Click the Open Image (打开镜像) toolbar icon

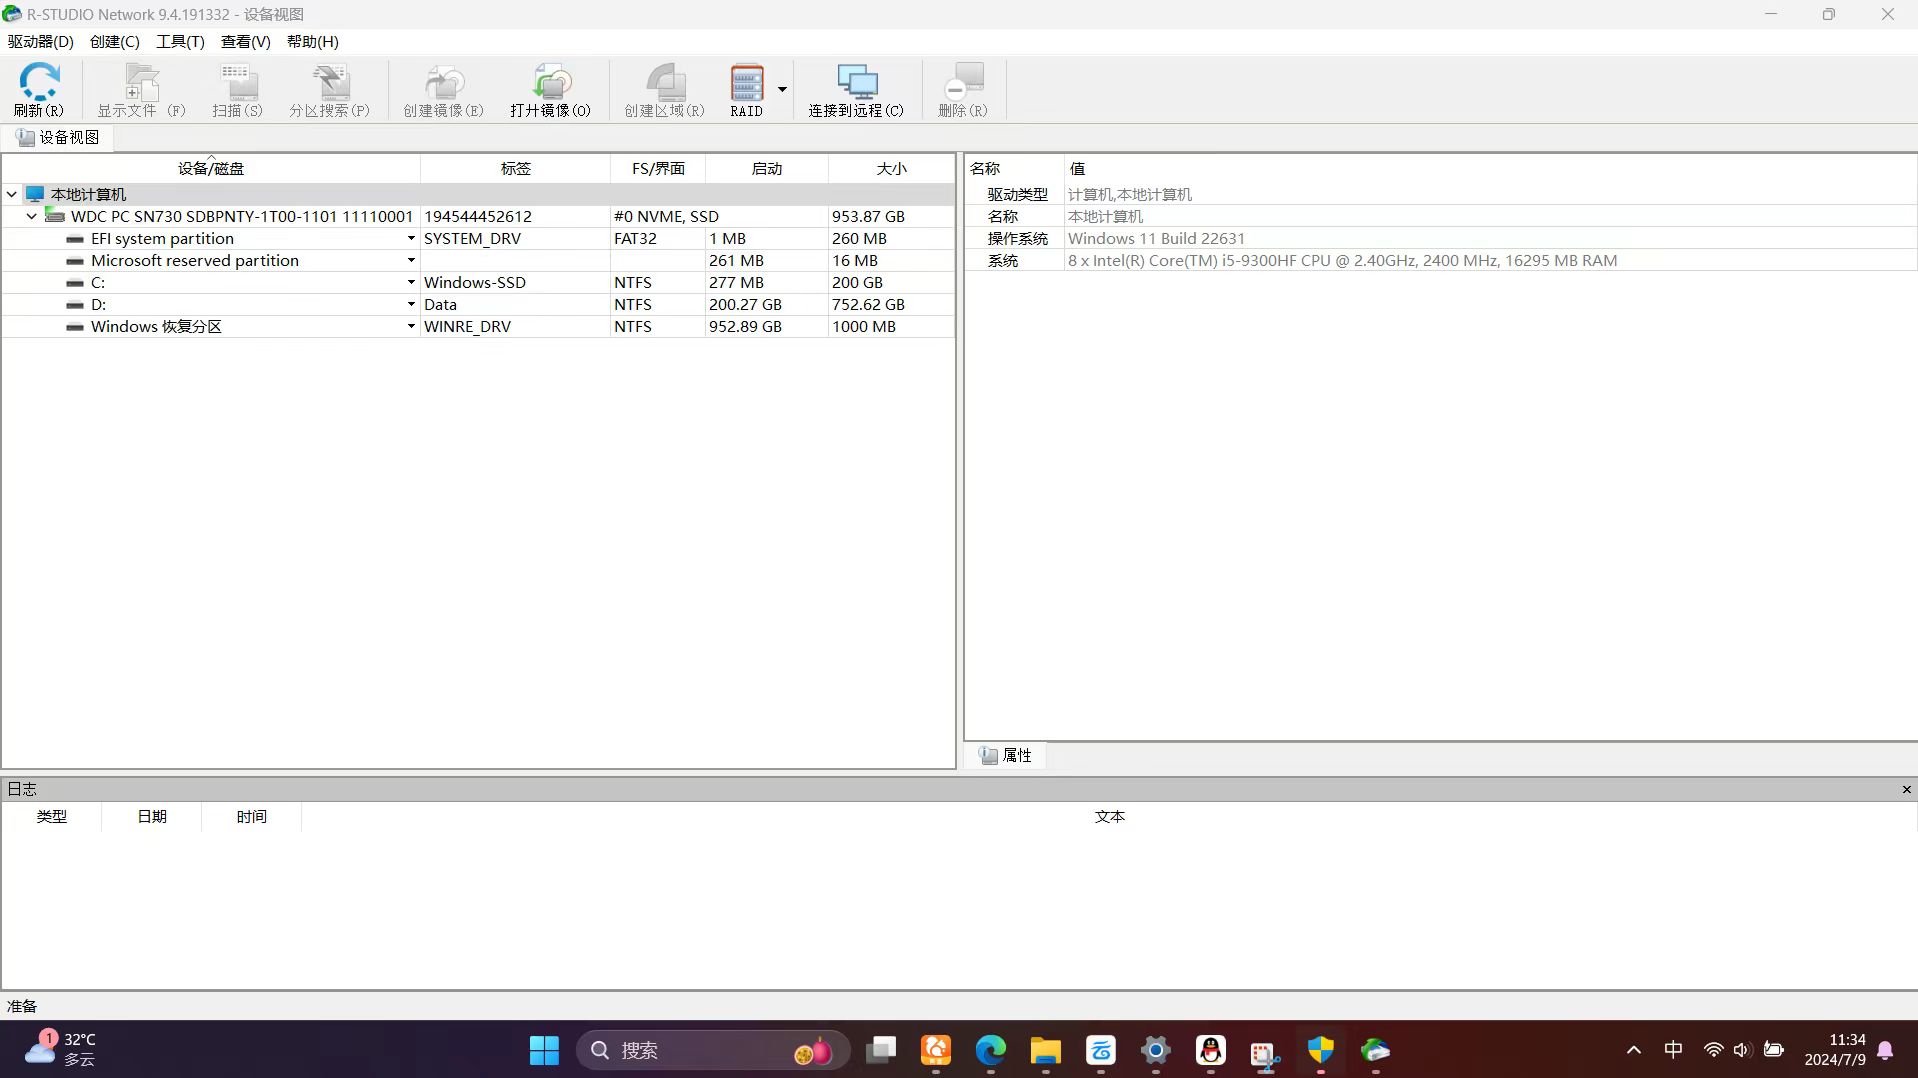coord(550,89)
